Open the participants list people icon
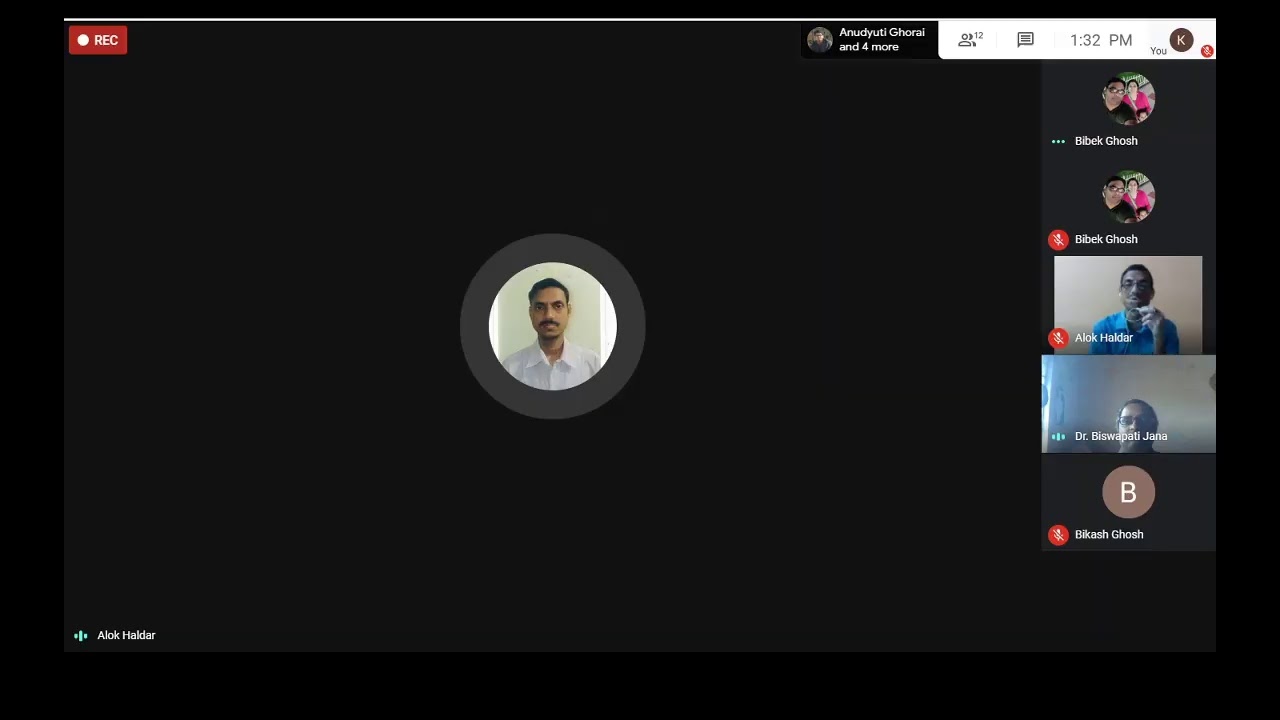The height and width of the screenshot is (720, 1280). tap(966, 40)
